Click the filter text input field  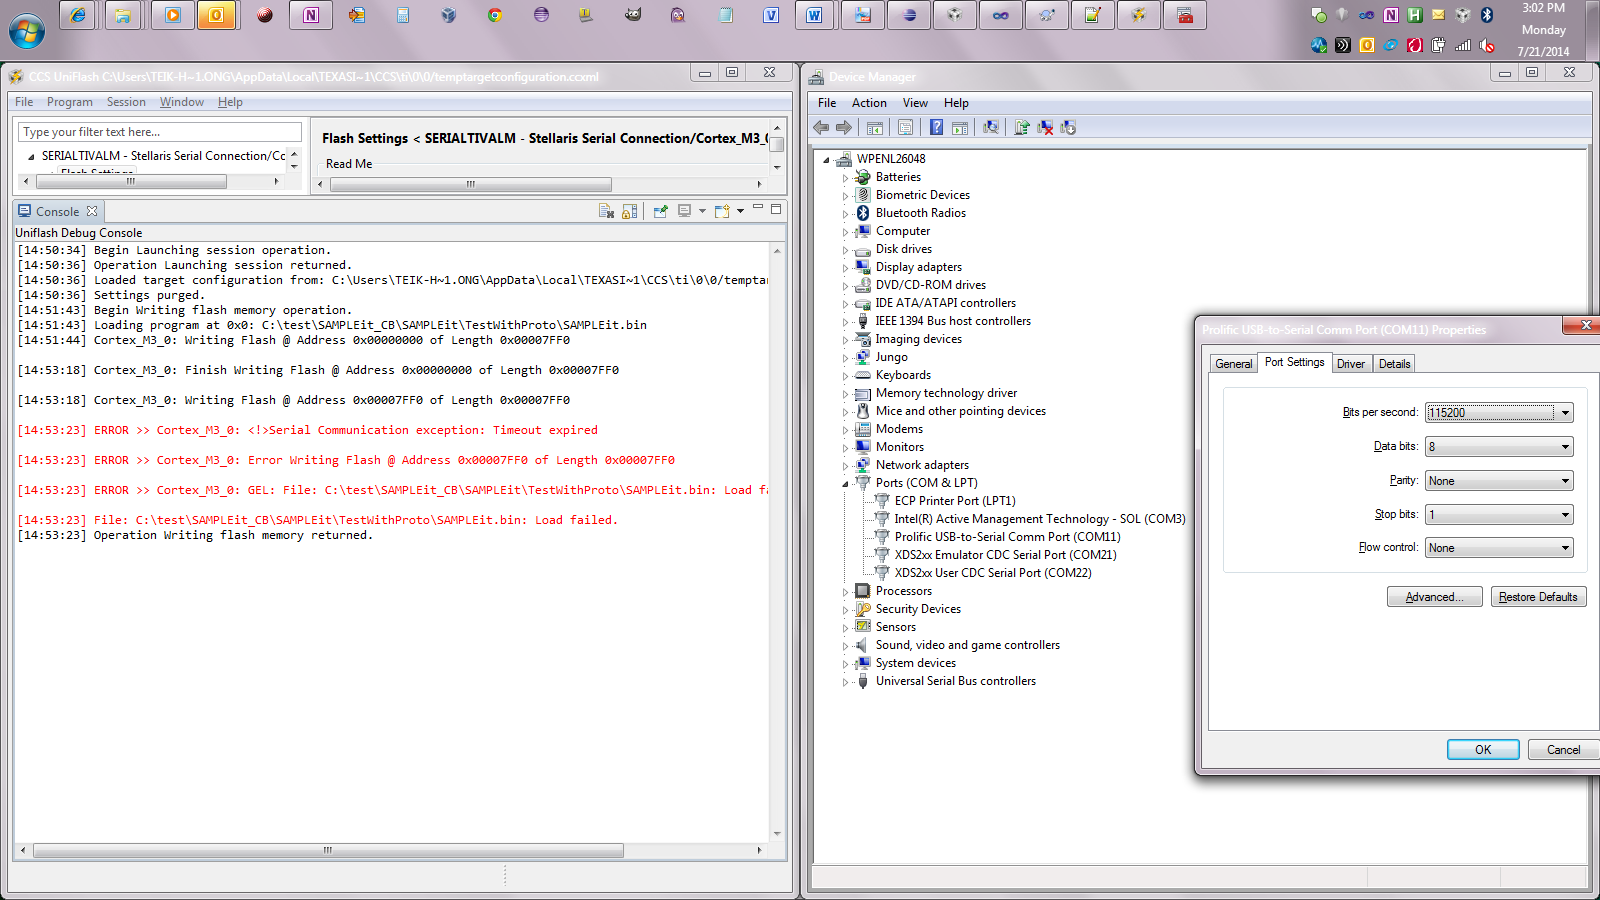pyautogui.click(x=160, y=132)
